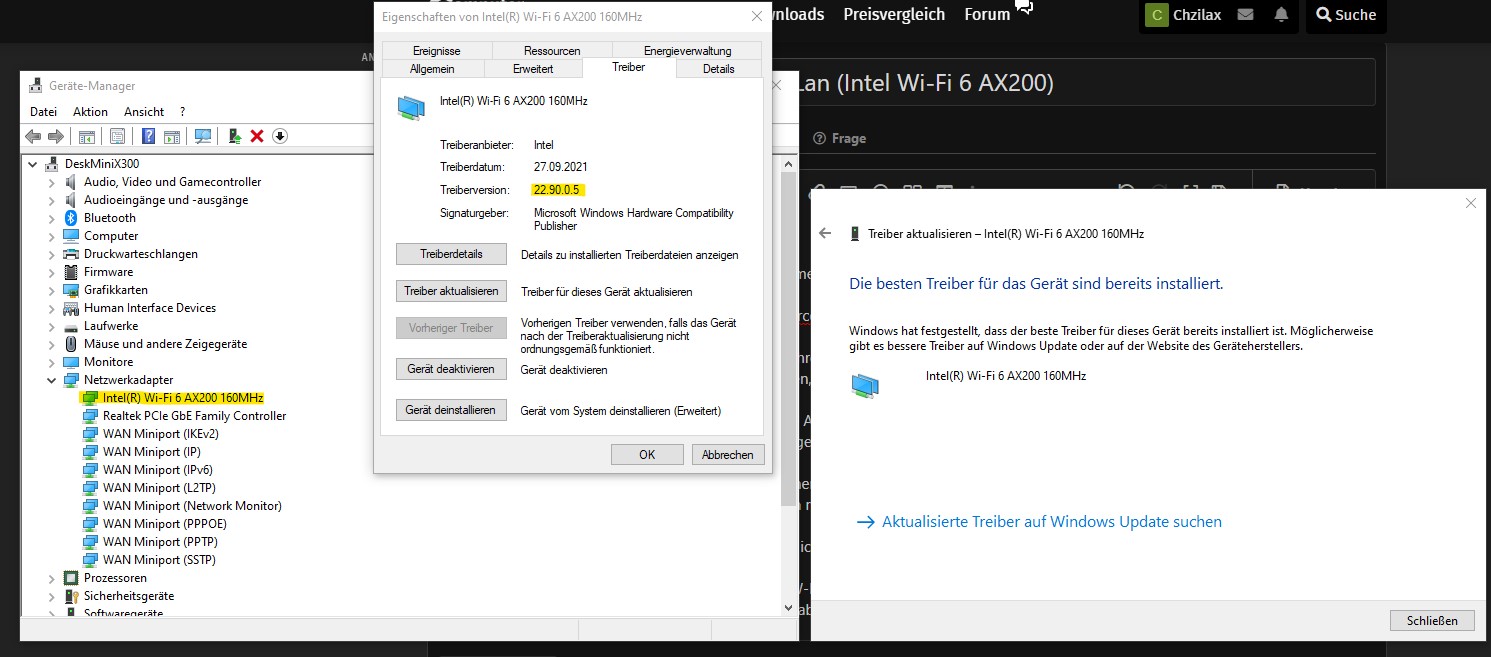Open Preisvergleich in website header
Screen dimensions: 1491x657
[x=894, y=15]
